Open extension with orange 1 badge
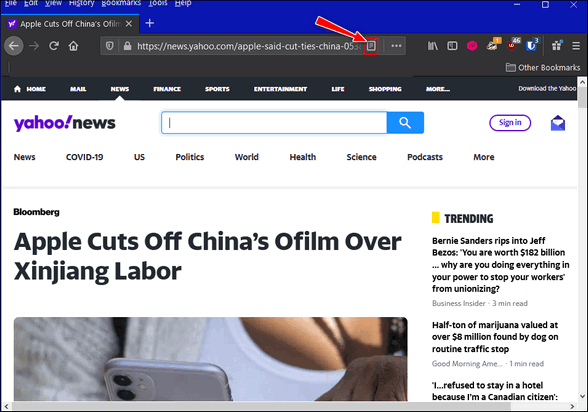Screen dimensions: 588x412 click(x=492, y=45)
